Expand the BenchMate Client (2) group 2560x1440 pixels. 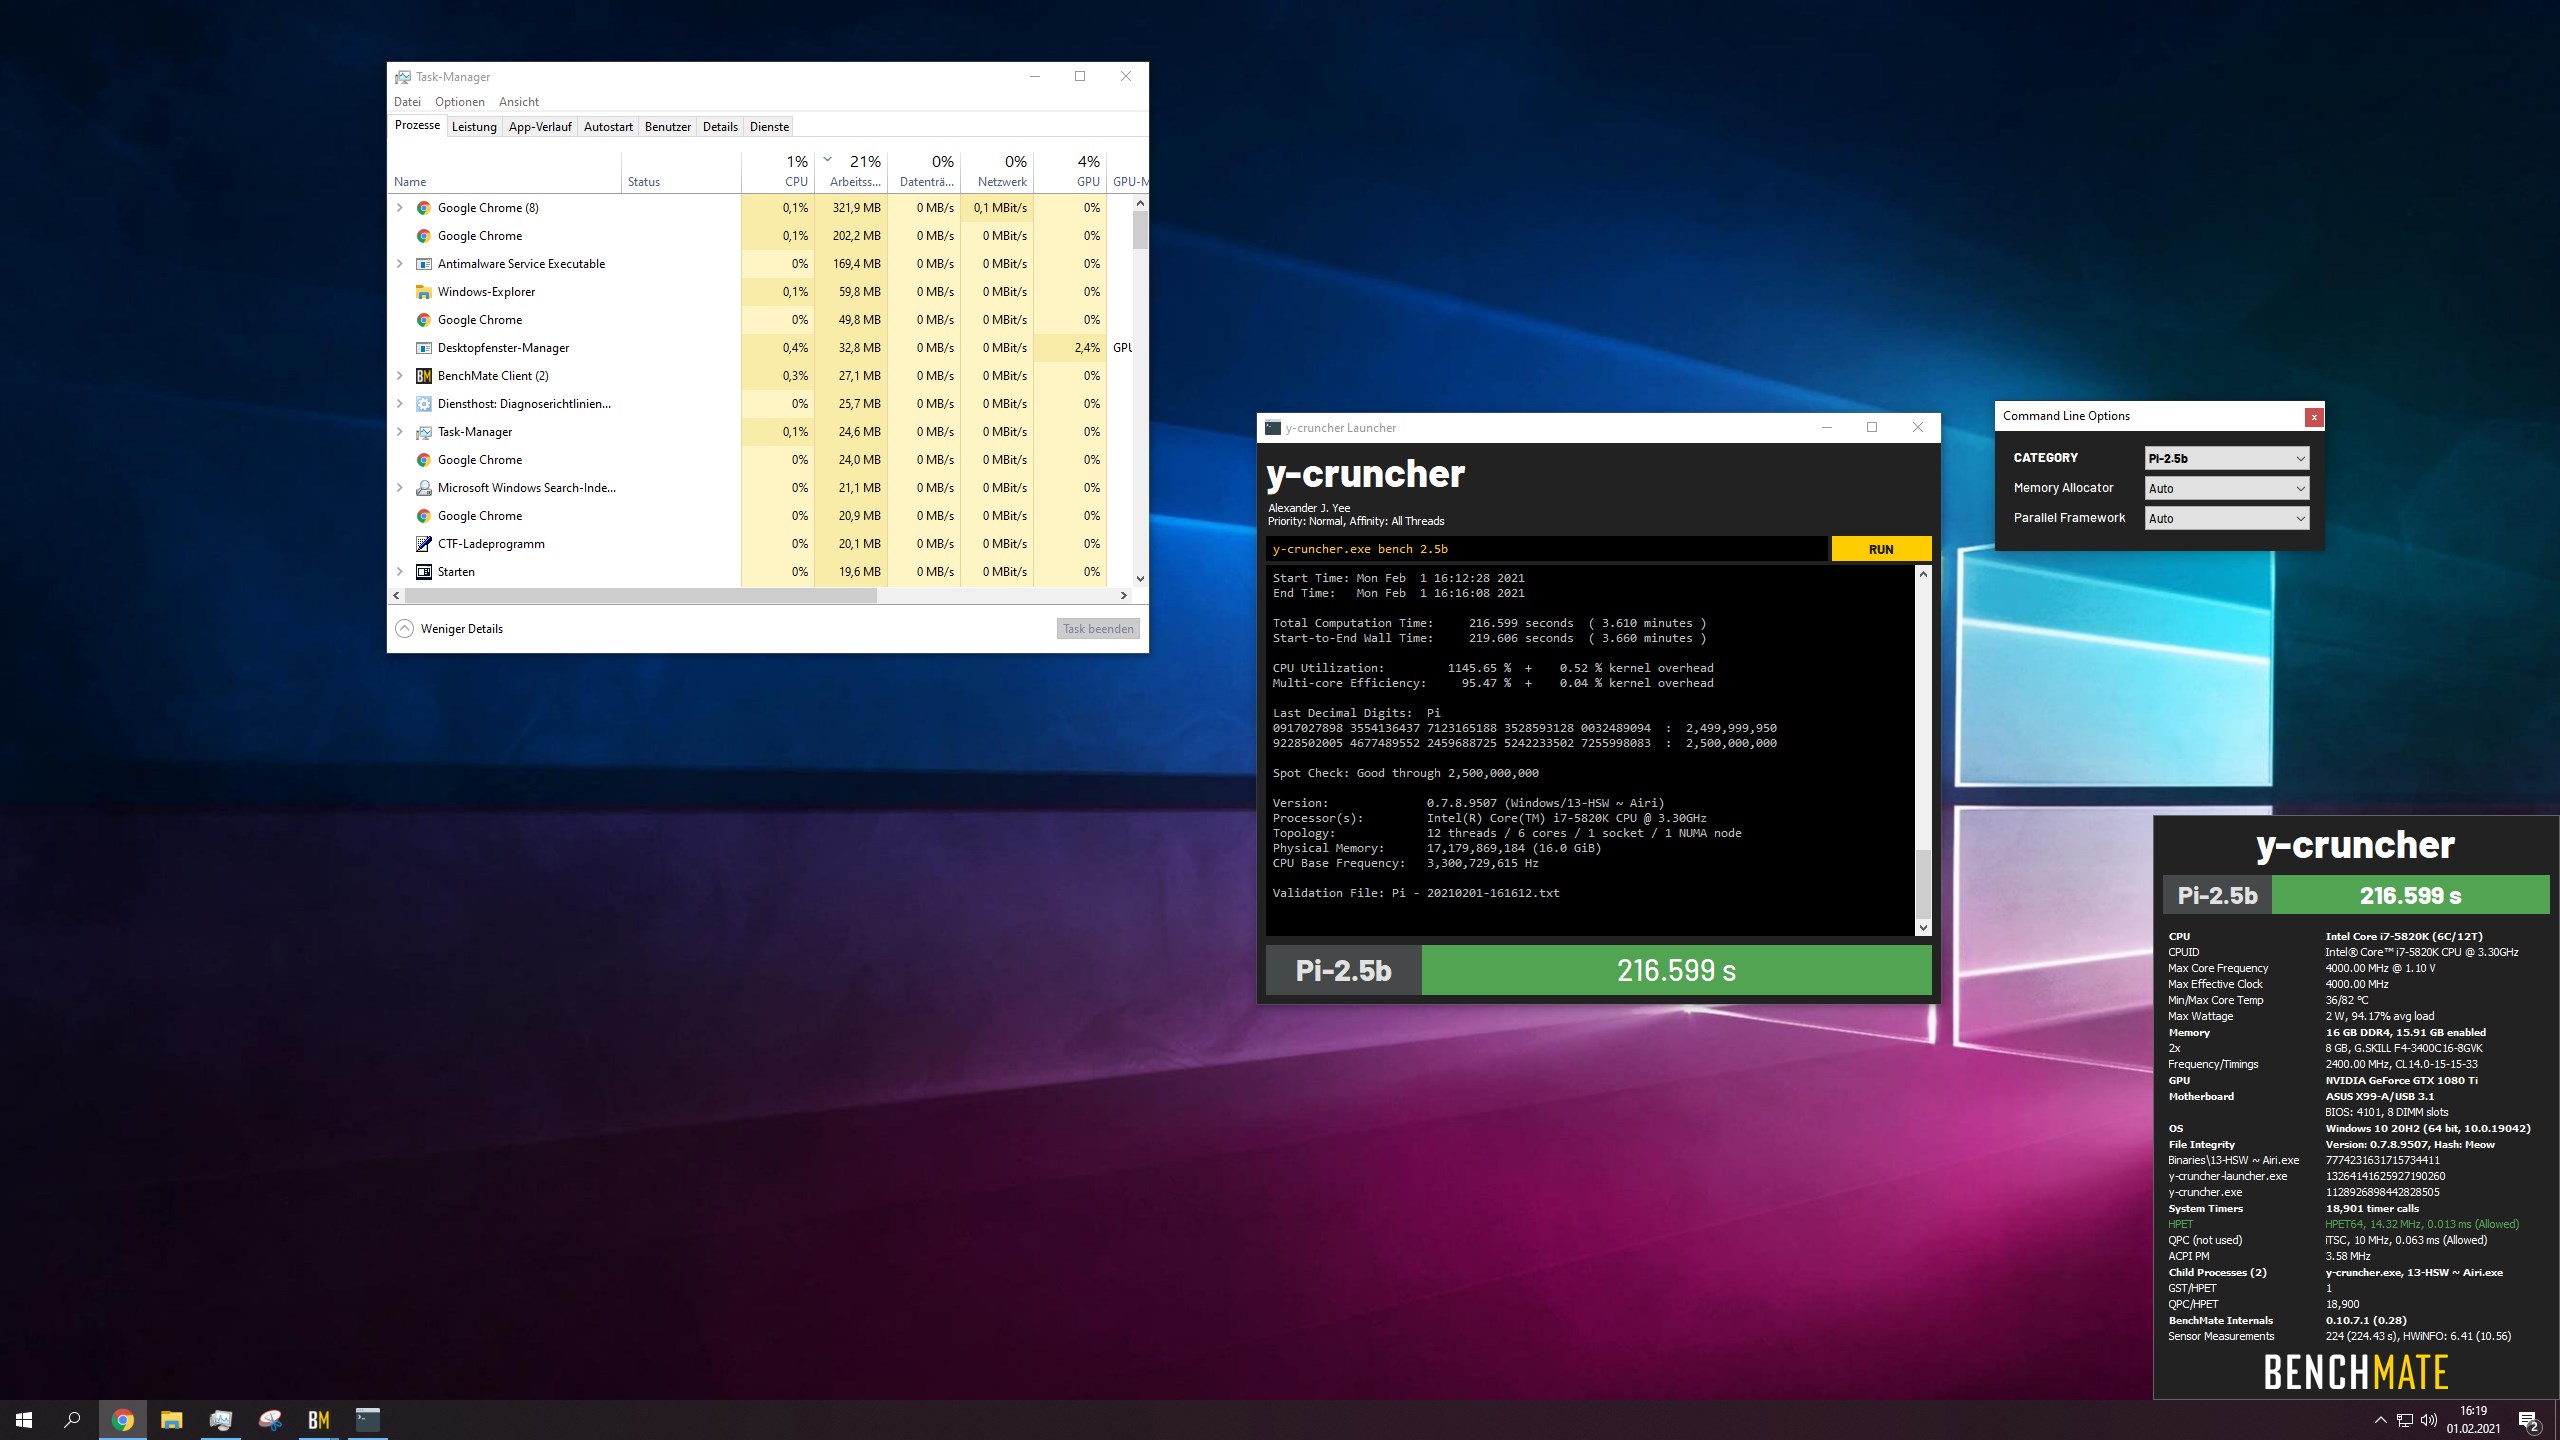click(x=400, y=376)
